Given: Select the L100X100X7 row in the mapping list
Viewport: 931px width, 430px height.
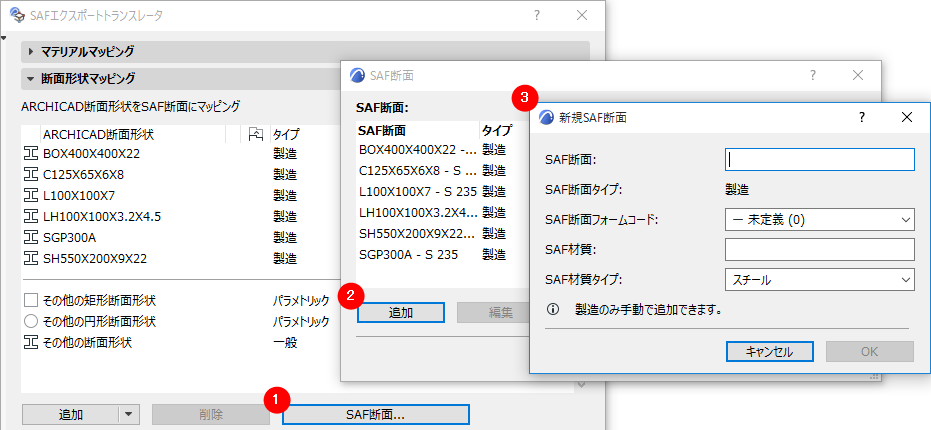Looking at the screenshot, I should point(179,195).
